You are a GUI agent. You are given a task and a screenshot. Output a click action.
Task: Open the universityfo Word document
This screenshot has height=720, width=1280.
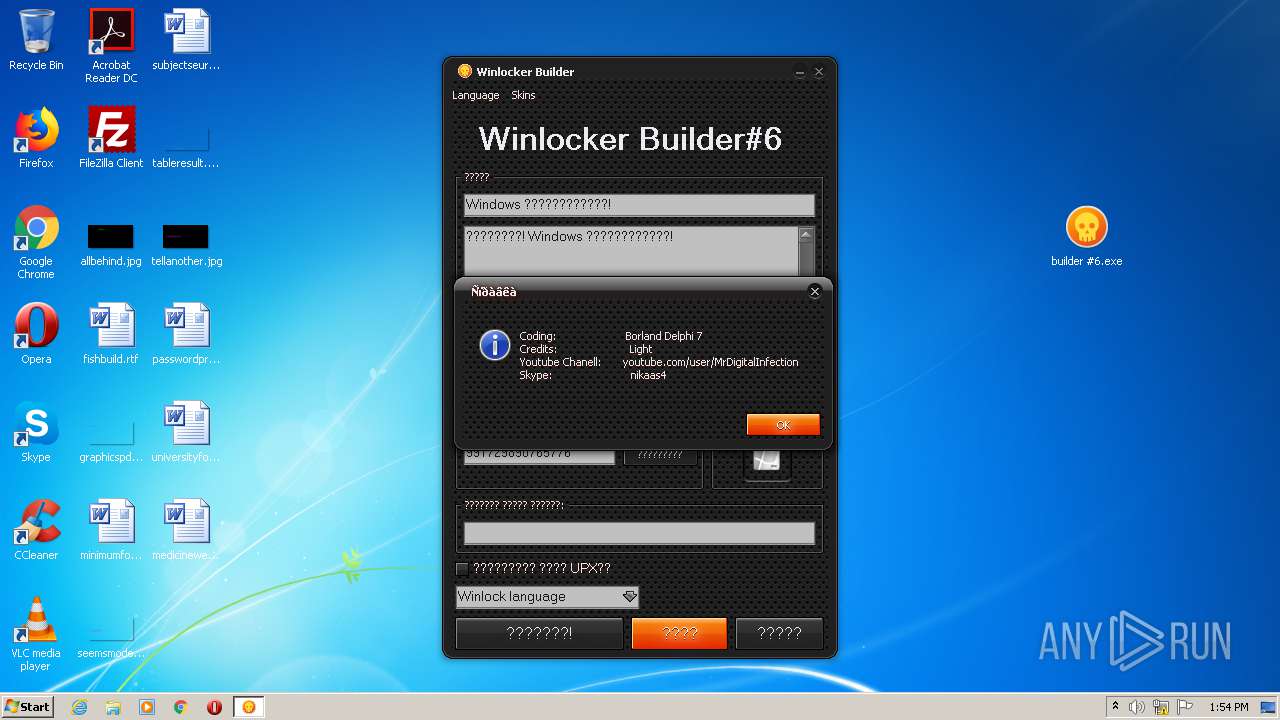[x=186, y=432]
